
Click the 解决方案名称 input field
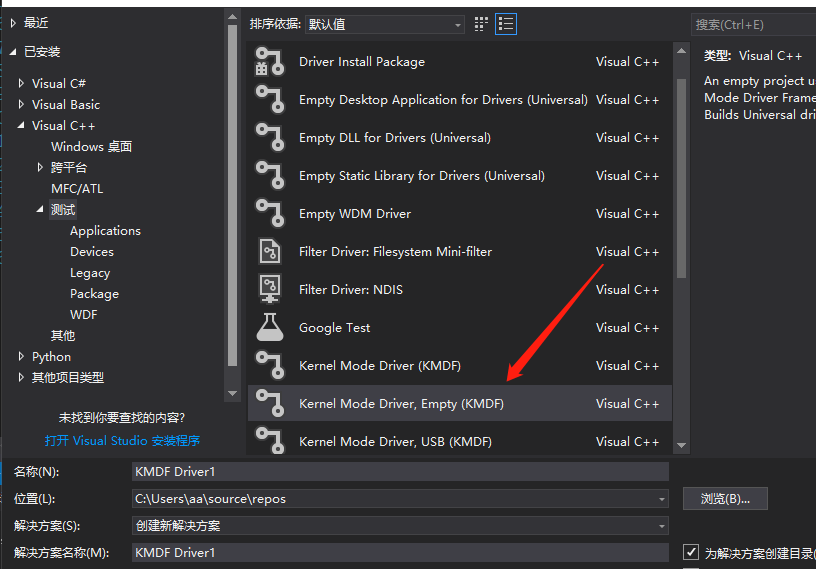coord(400,553)
